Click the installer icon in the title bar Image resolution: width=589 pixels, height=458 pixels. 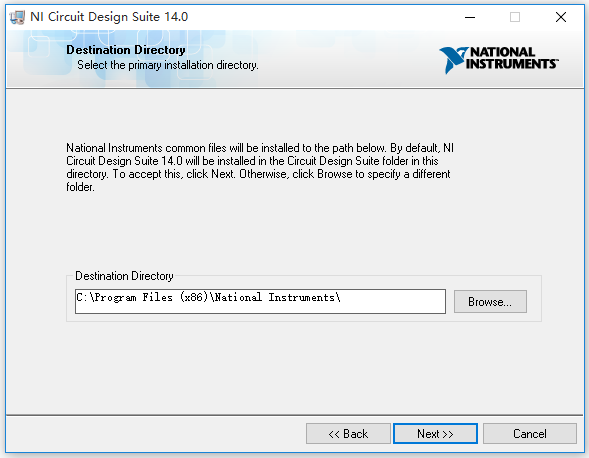click(17, 17)
